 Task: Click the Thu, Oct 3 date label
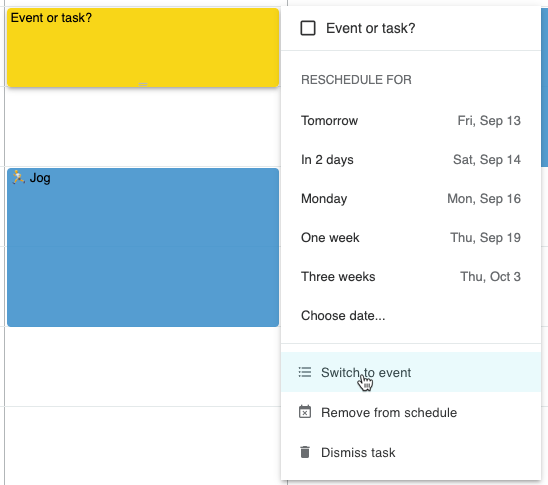tap(490, 277)
